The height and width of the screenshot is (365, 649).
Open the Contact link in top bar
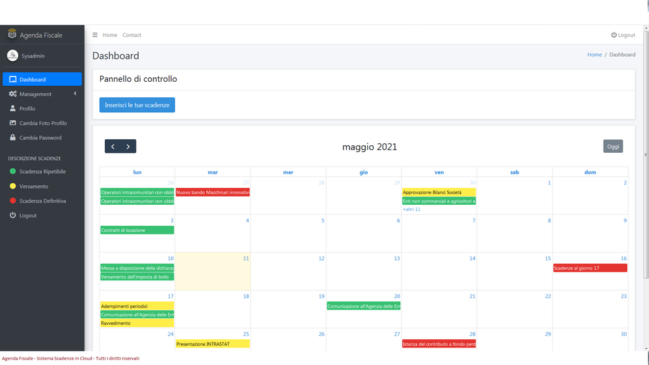click(x=132, y=35)
